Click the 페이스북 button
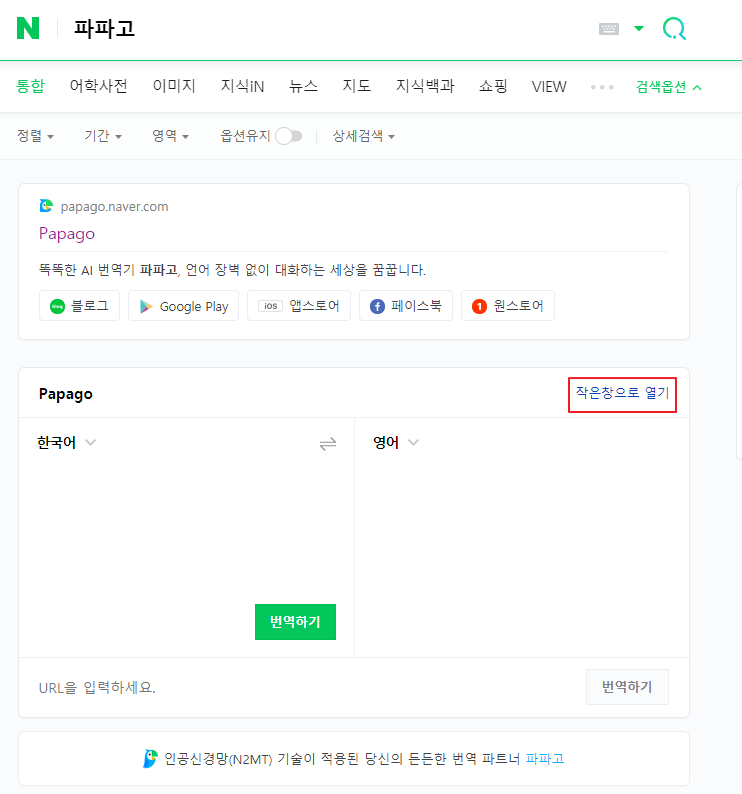The height and width of the screenshot is (794, 742). (x=406, y=305)
